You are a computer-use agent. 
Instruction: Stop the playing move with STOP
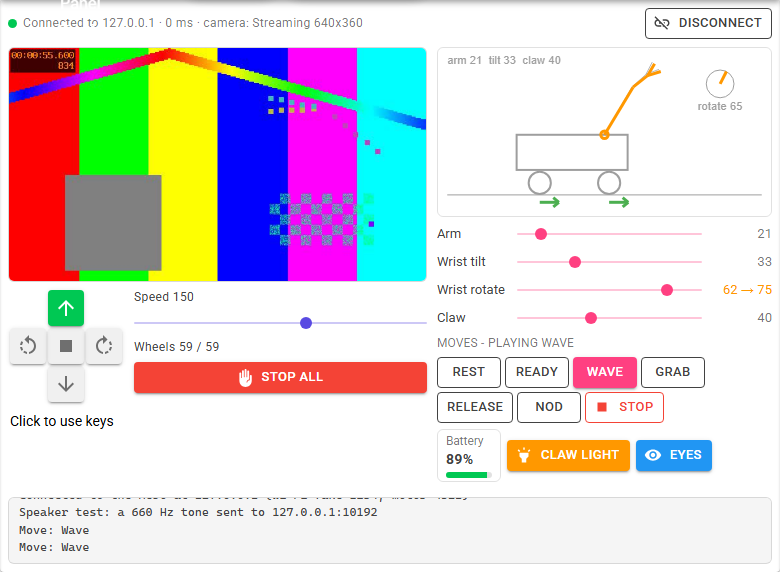pos(624,407)
